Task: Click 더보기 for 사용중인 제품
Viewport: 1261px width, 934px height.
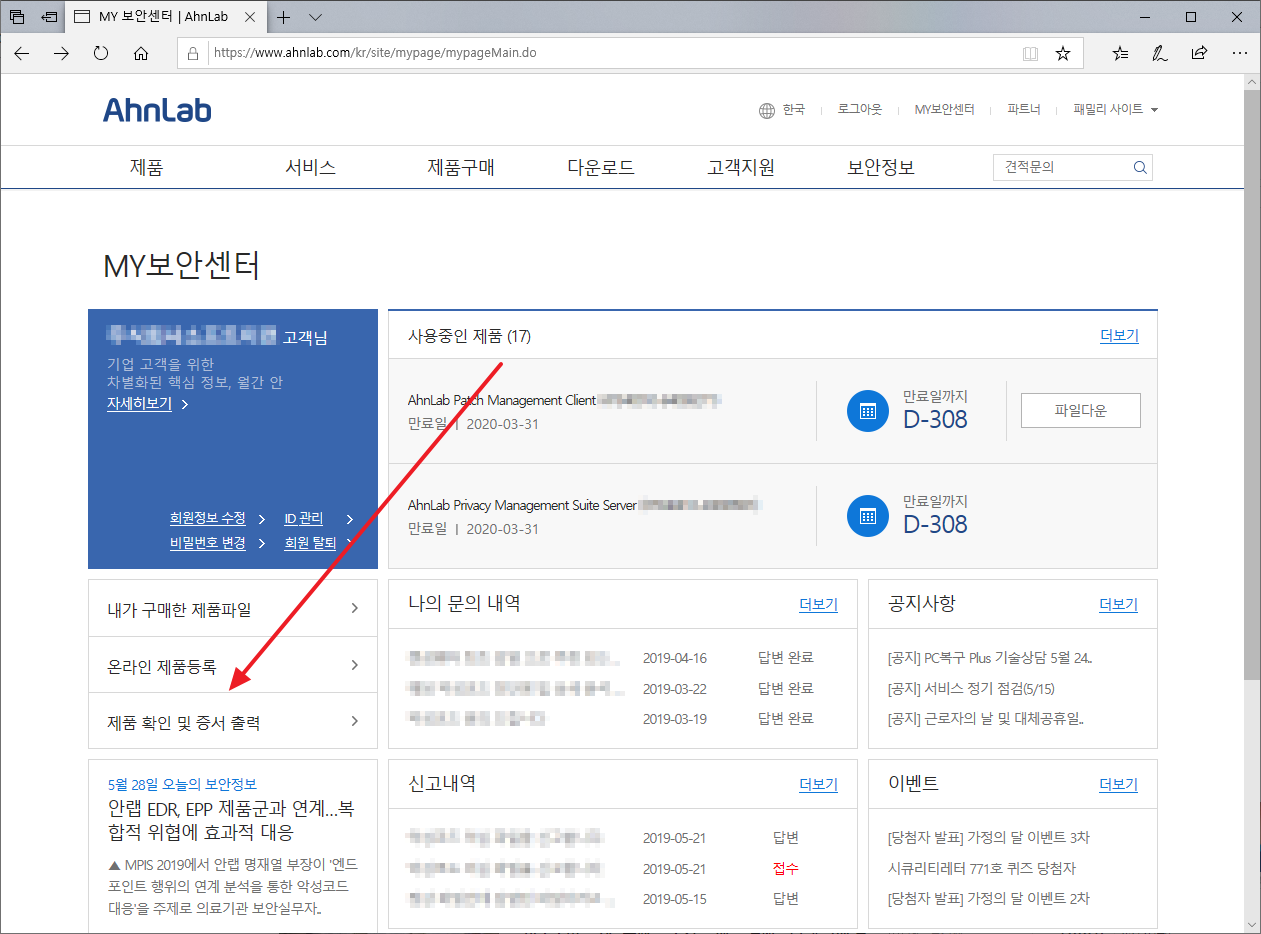Action: coord(1119,336)
